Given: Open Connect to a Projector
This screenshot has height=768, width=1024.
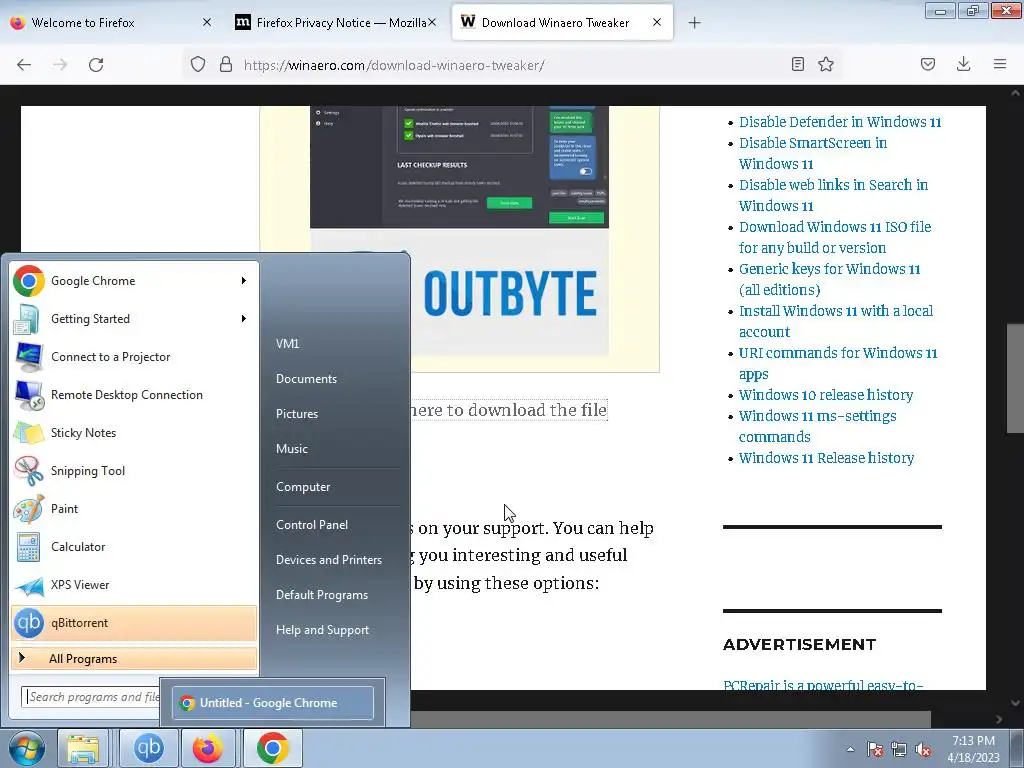Looking at the screenshot, I should pos(134,357).
